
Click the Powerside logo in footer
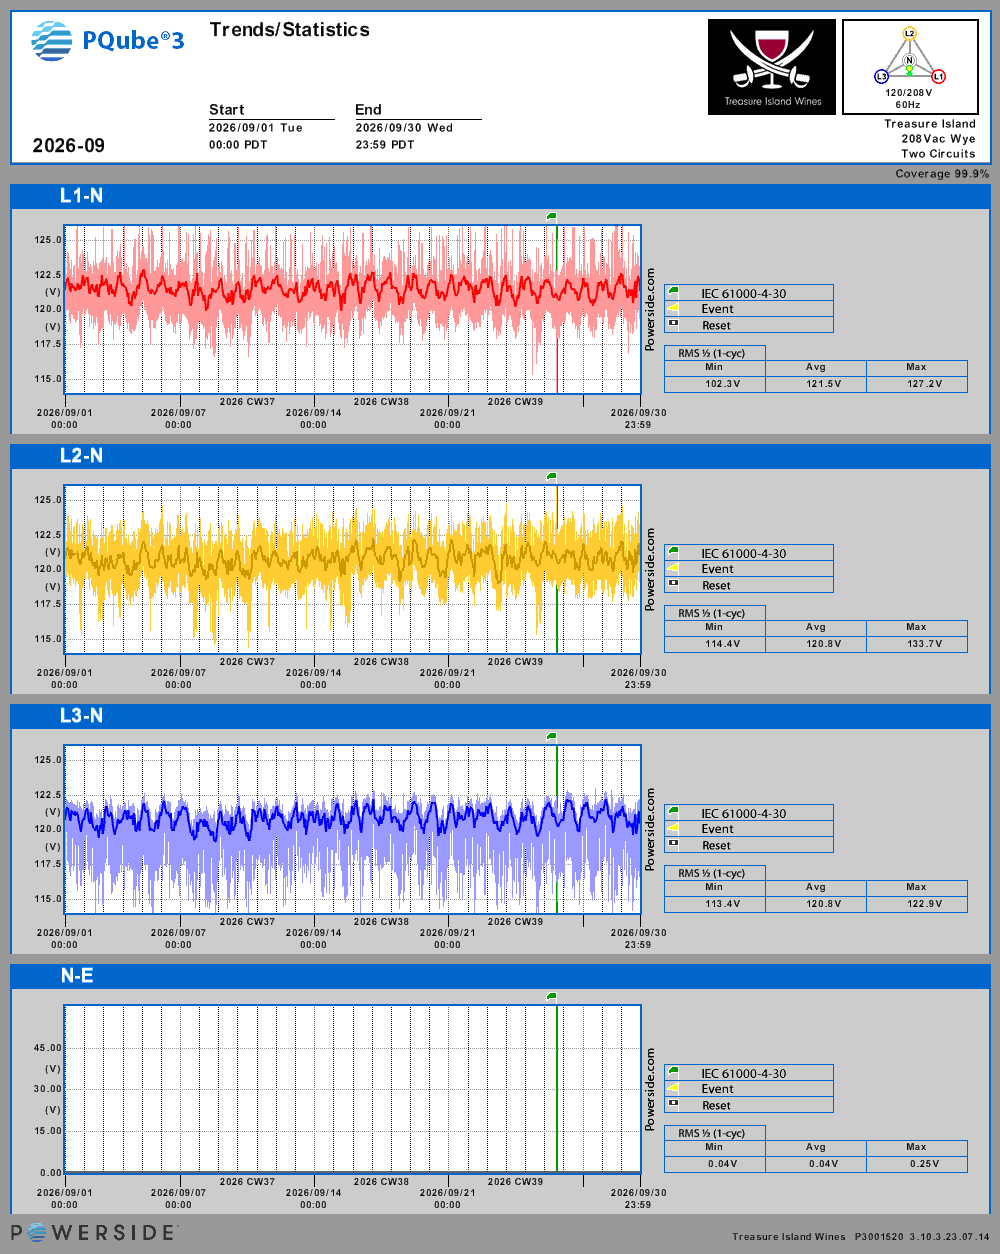coord(94,1232)
